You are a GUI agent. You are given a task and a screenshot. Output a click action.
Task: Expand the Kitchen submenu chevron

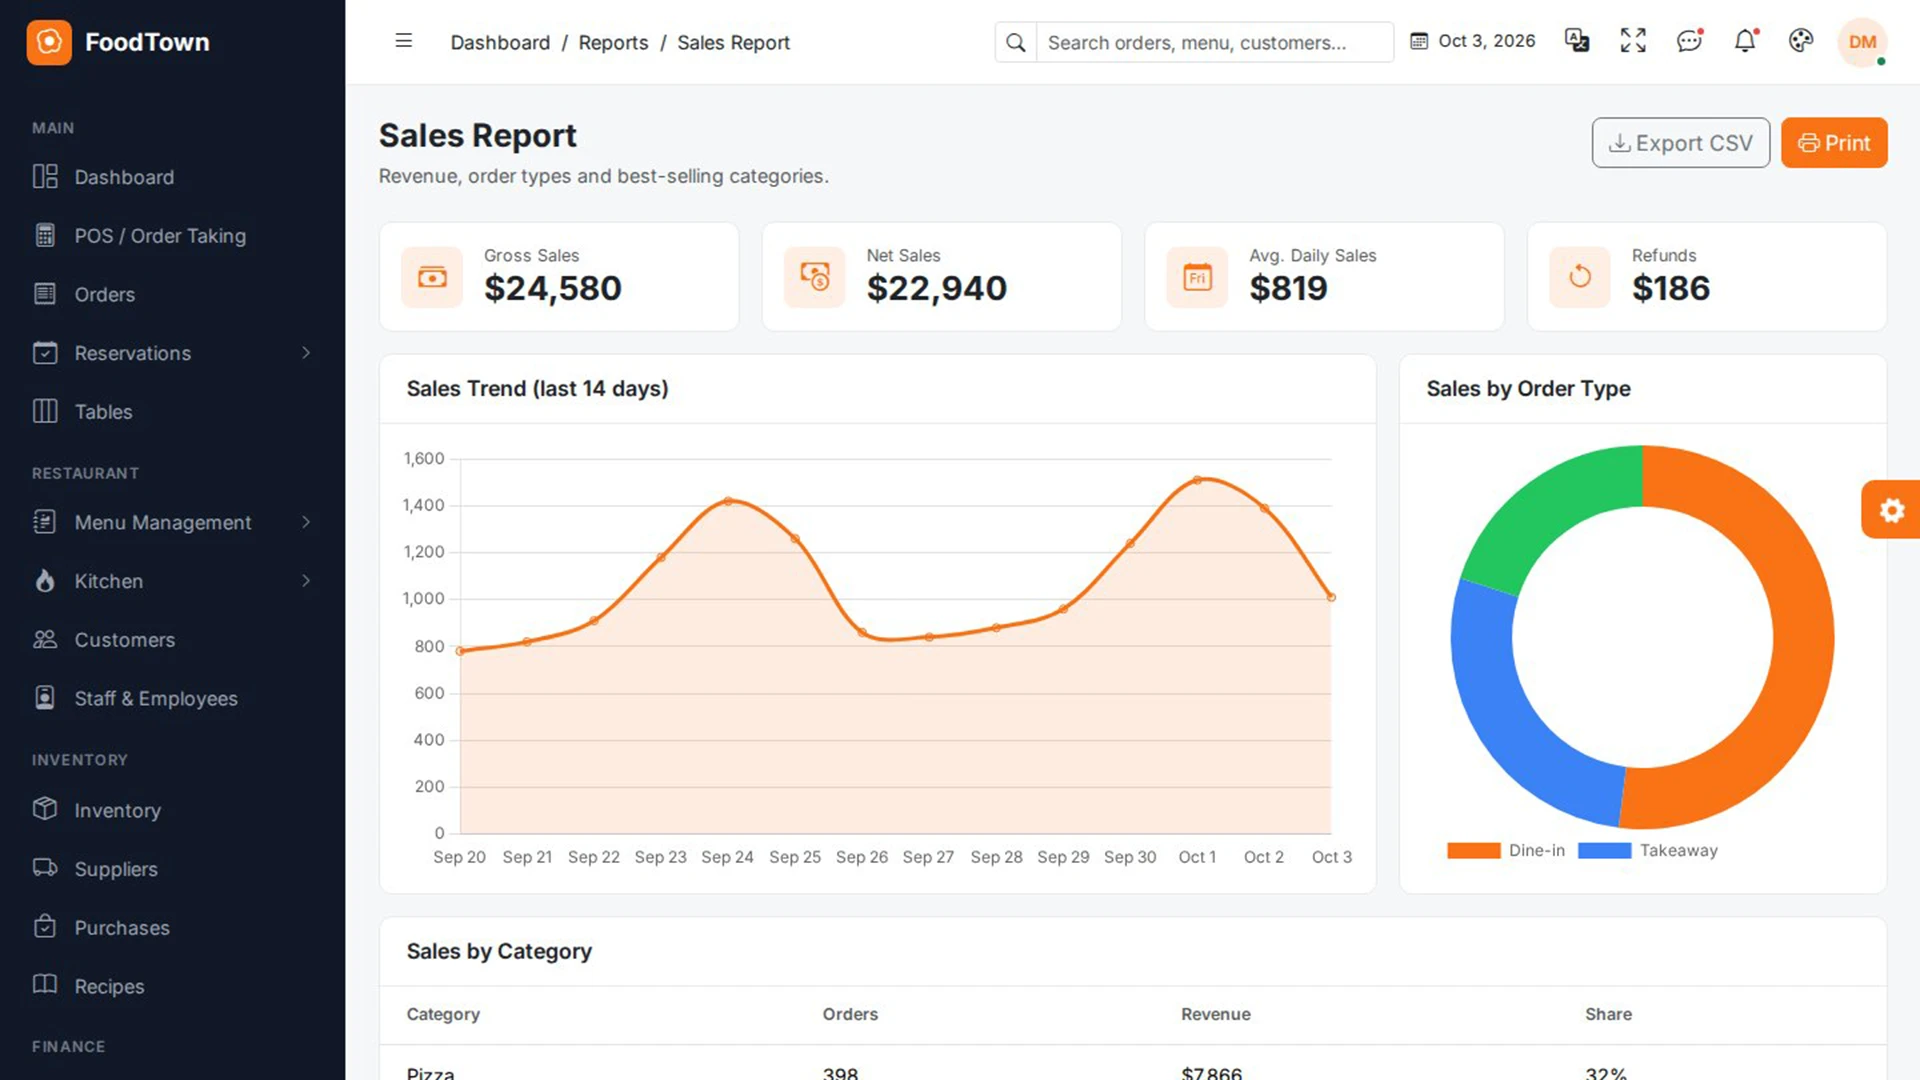[306, 581]
